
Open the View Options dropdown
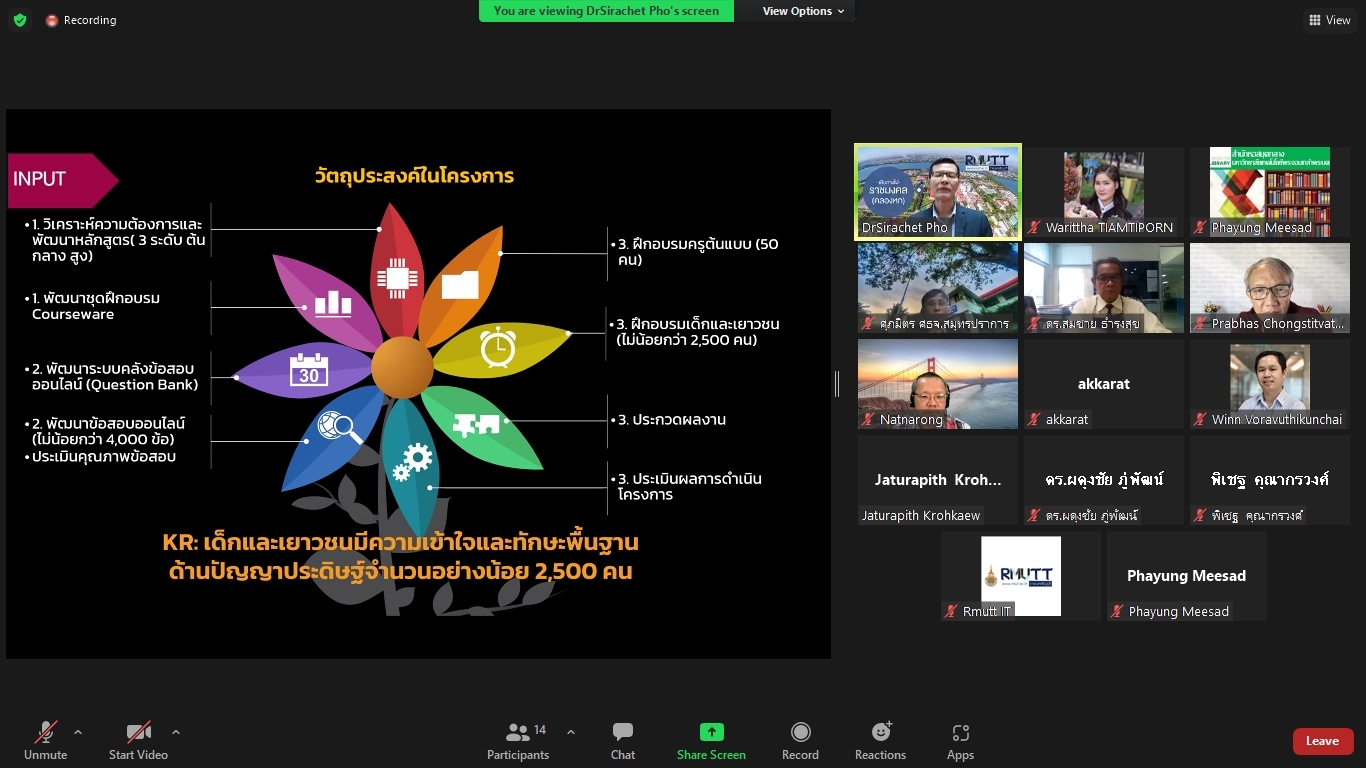(803, 11)
